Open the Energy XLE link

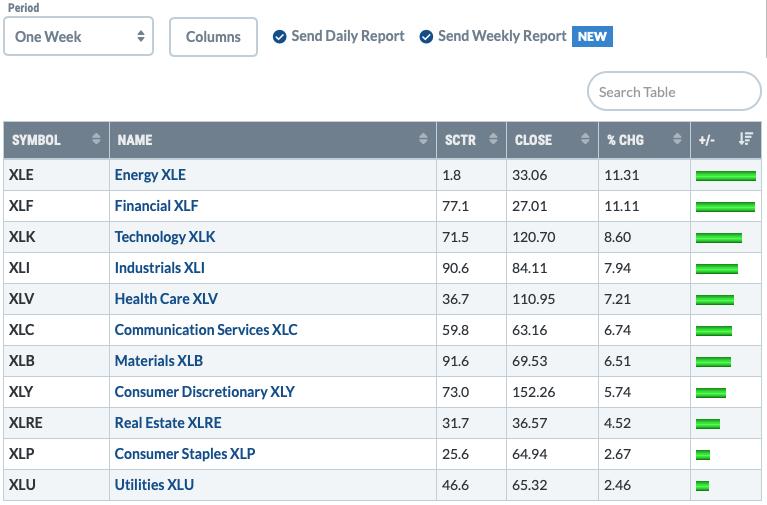(x=150, y=175)
